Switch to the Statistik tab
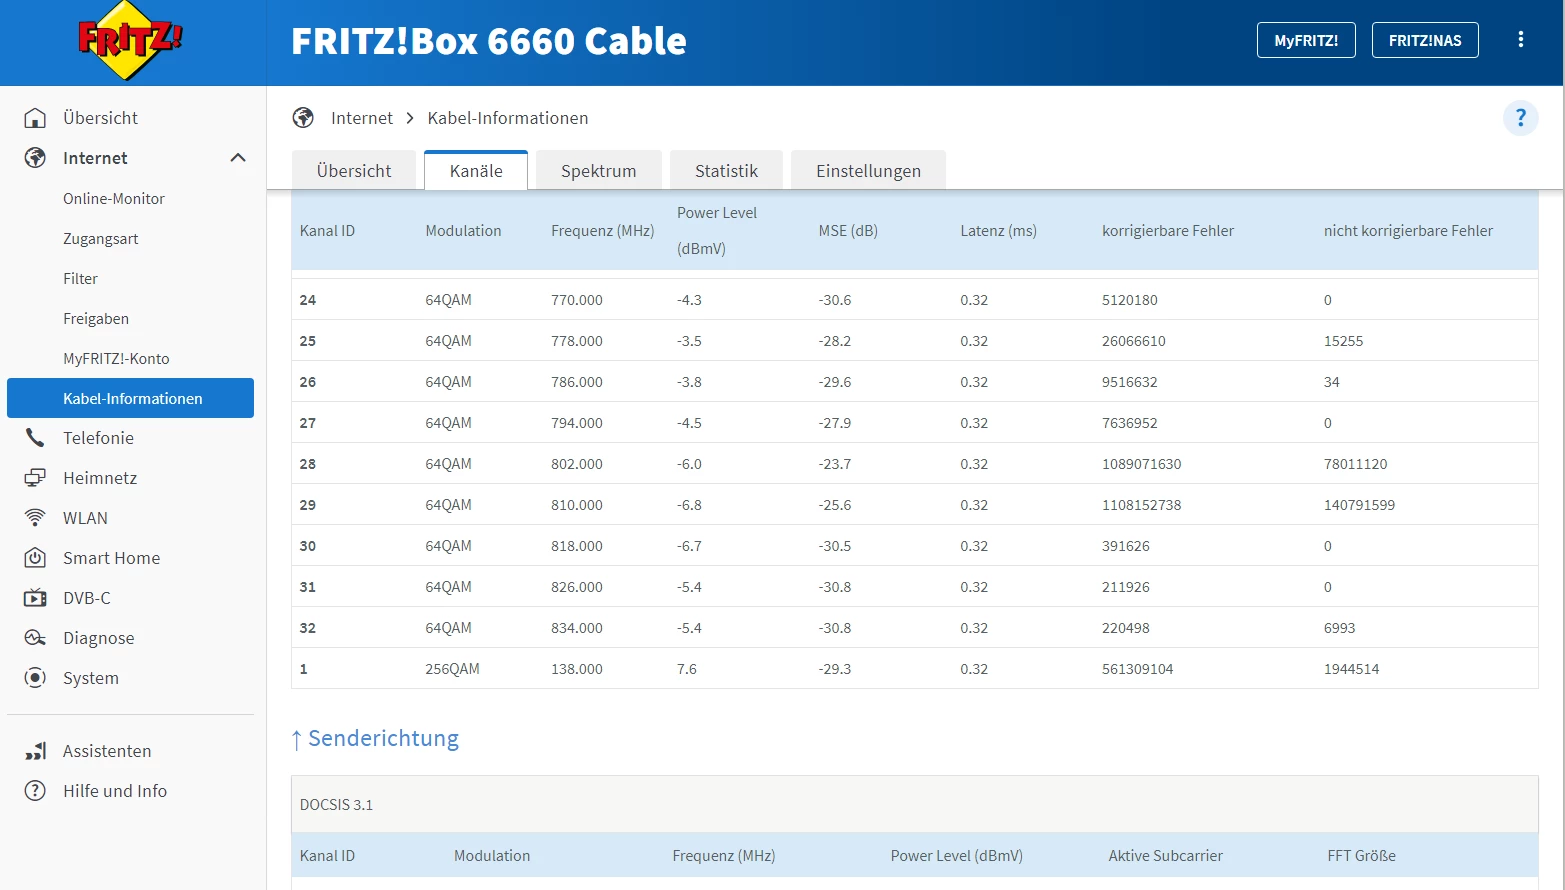This screenshot has width=1565, height=890. 727,170
